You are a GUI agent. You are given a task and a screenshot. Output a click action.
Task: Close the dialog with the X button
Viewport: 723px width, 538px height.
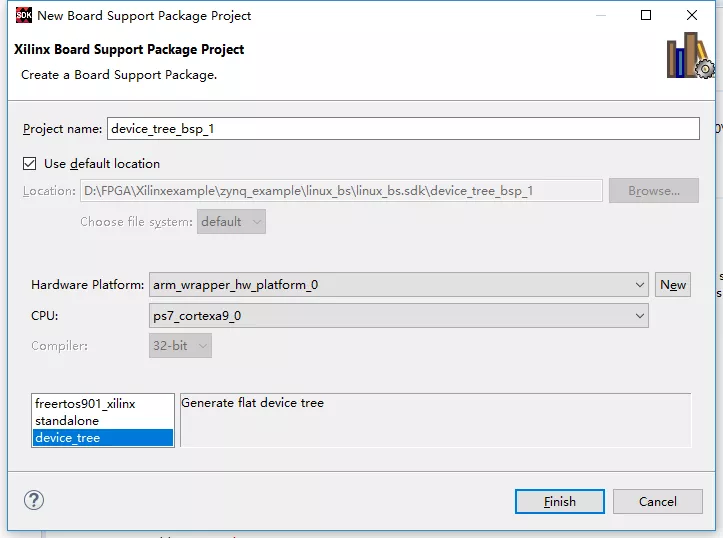[x=692, y=16]
